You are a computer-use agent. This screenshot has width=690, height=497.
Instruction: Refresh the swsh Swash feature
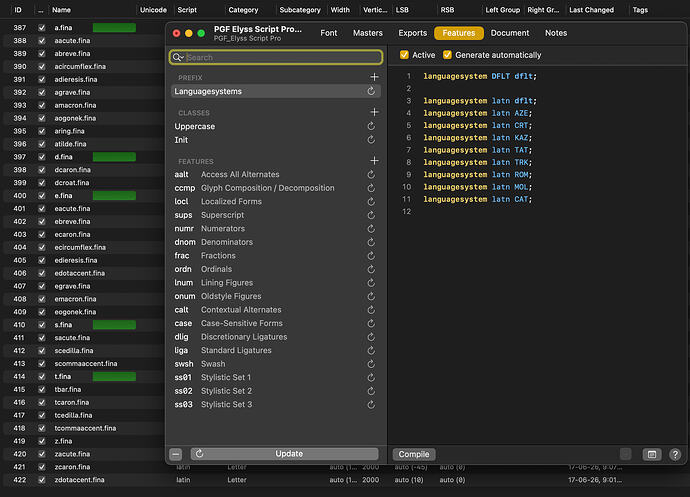coord(371,364)
